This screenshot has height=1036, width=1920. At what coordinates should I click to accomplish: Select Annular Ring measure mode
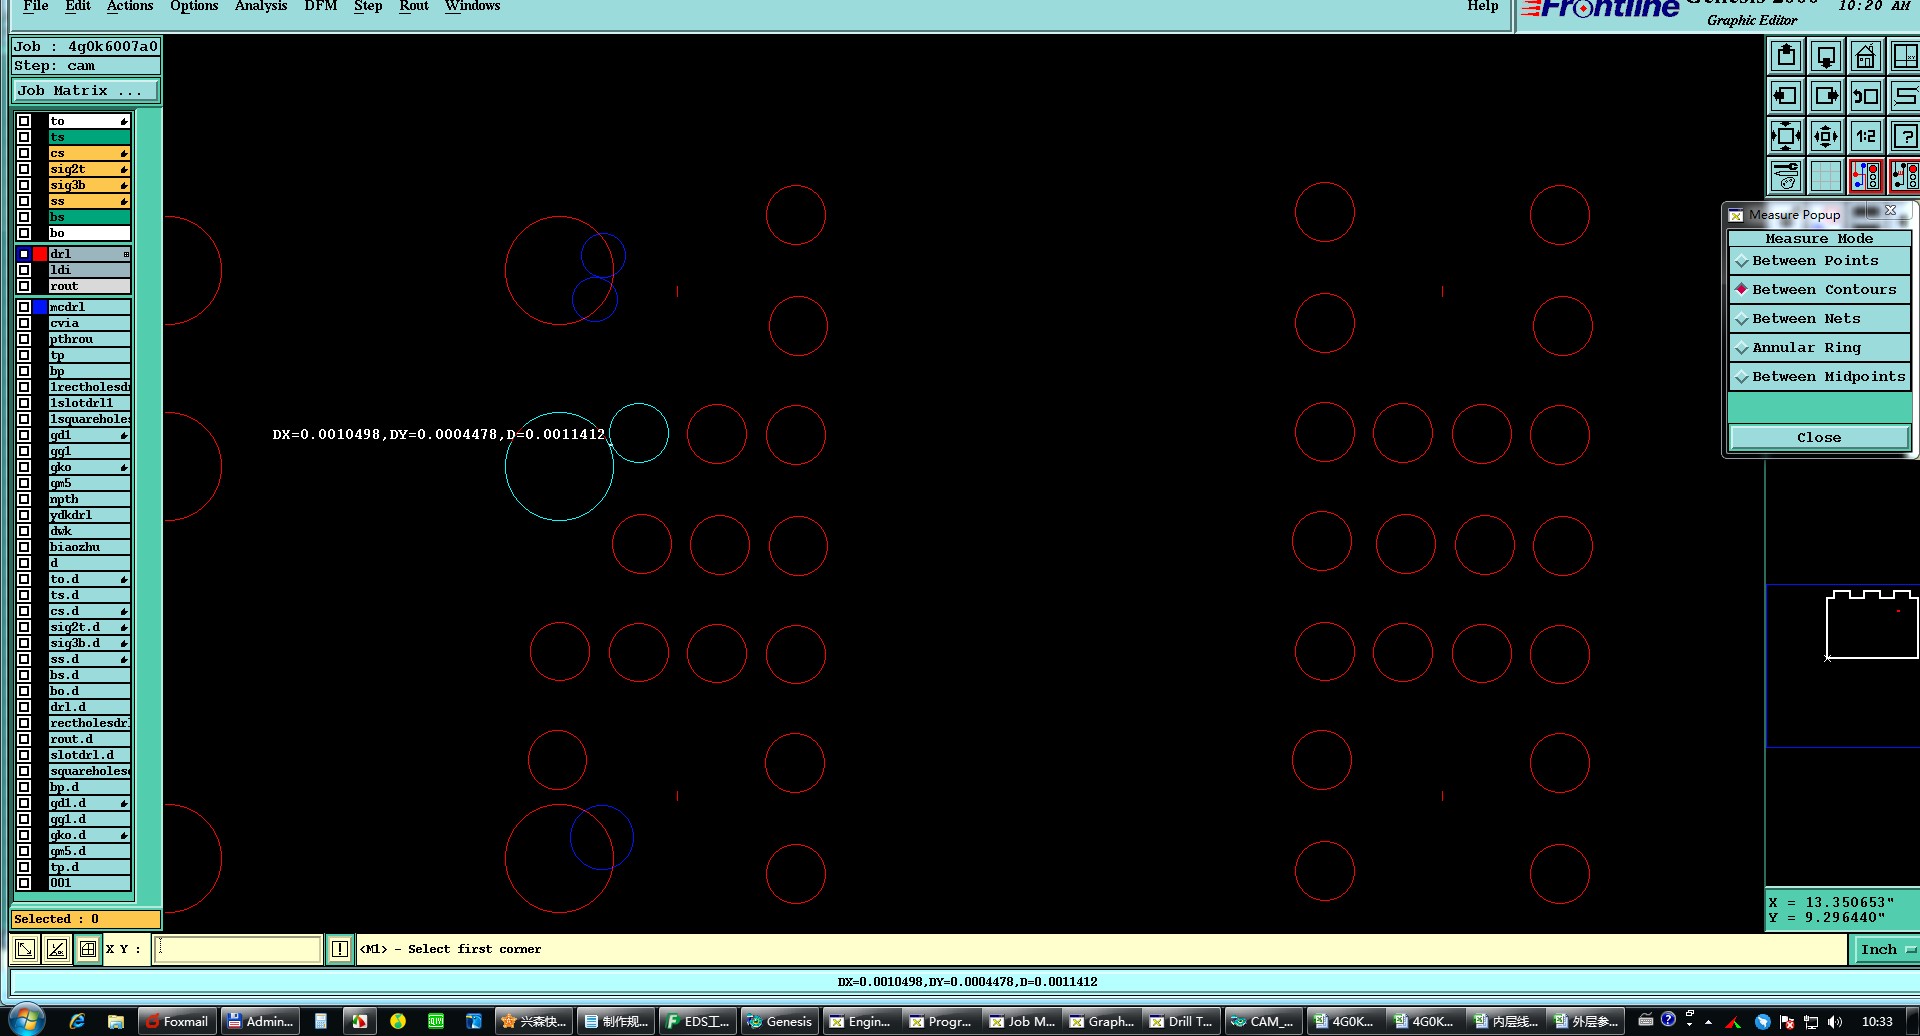point(1819,348)
